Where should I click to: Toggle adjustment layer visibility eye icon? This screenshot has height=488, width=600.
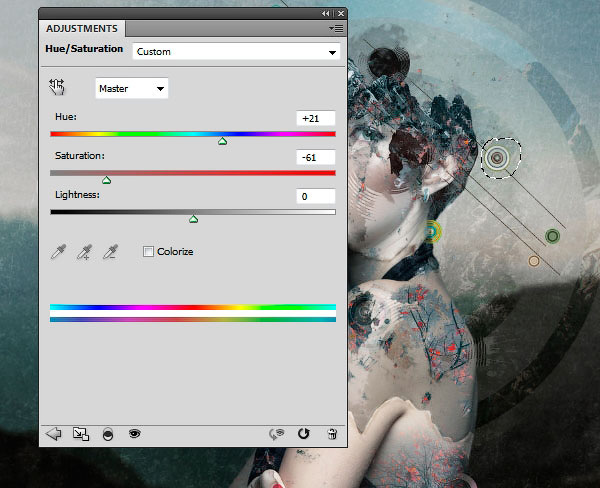(x=135, y=433)
